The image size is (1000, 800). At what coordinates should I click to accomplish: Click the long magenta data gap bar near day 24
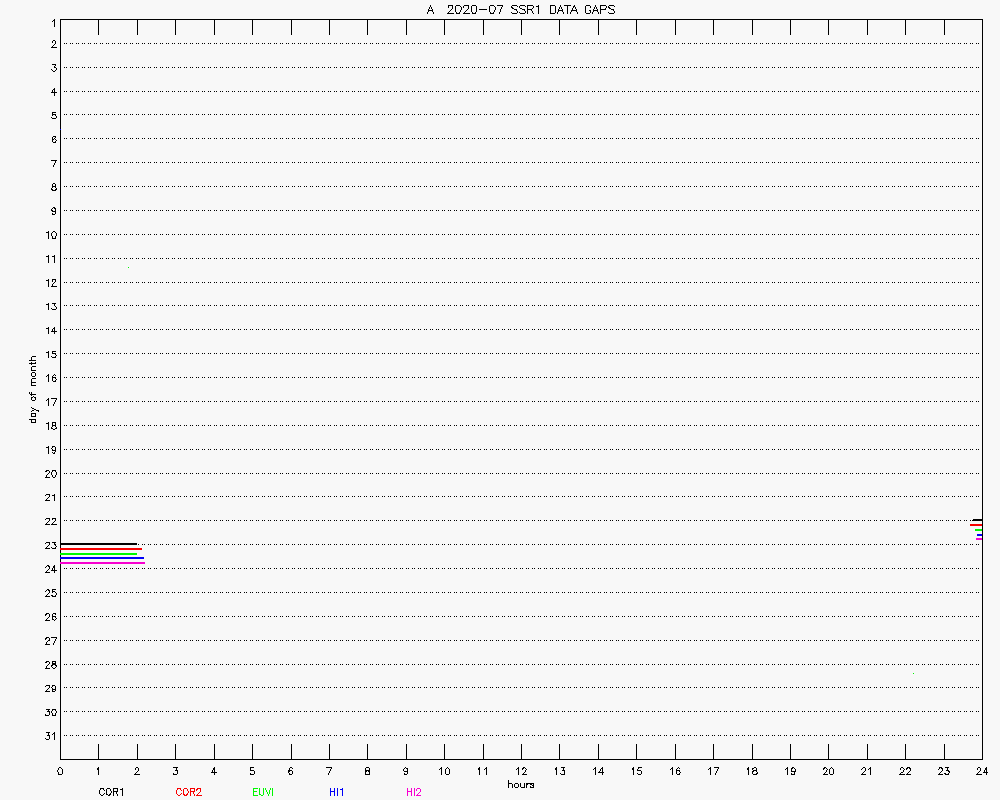(x=102, y=563)
